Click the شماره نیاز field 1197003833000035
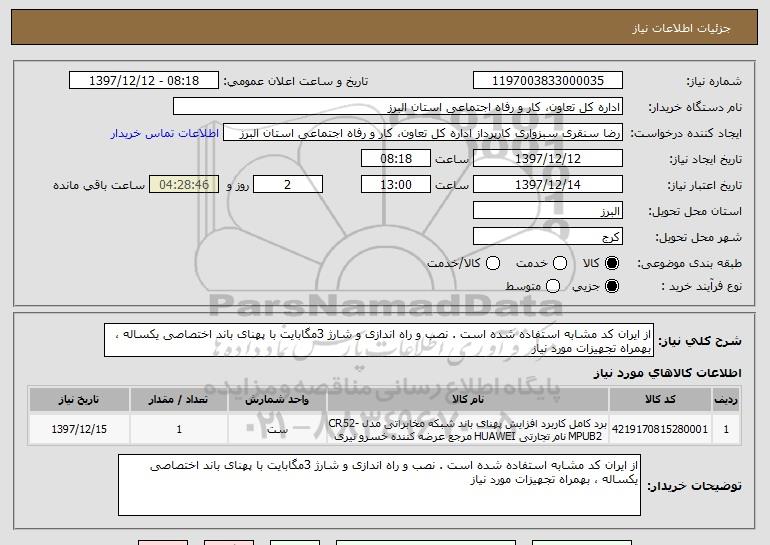770x545 pixels. coord(548,81)
